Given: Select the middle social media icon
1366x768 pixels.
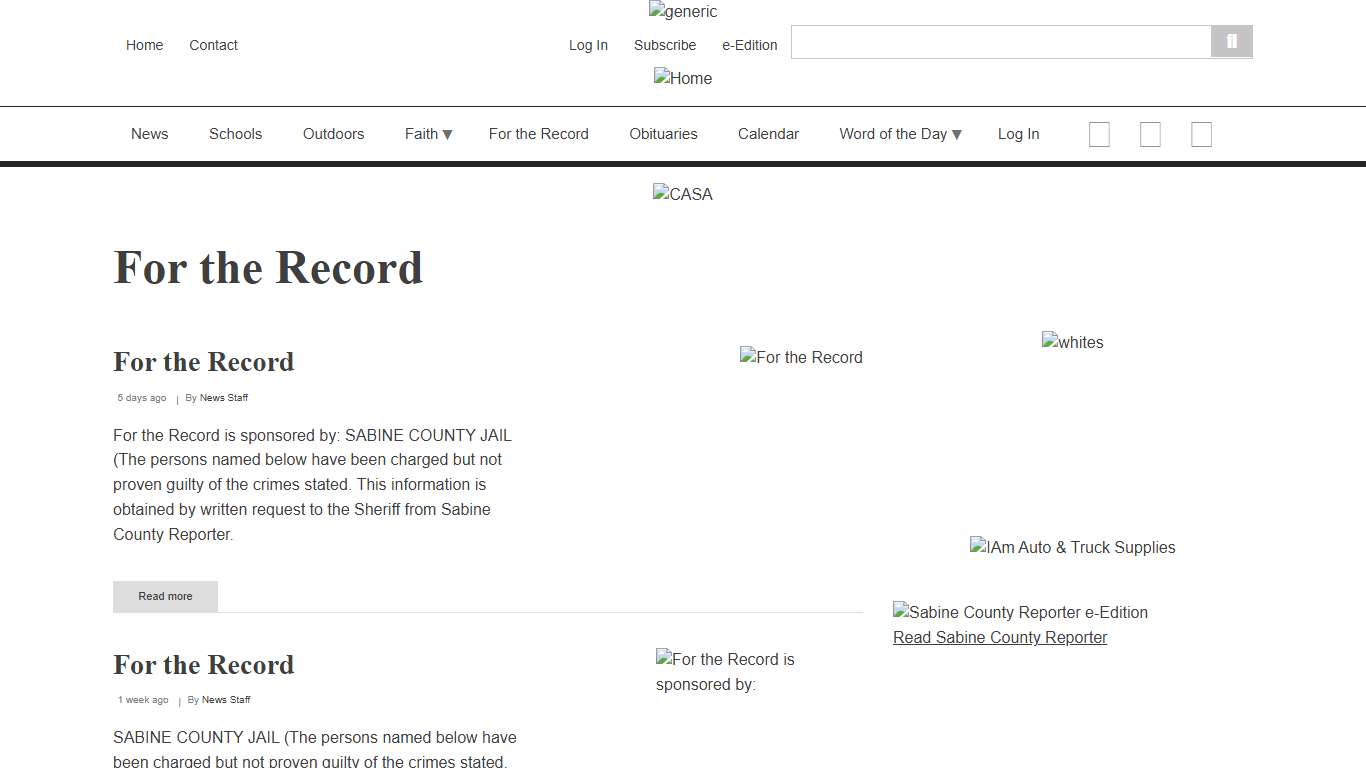Looking at the screenshot, I should coord(1150,134).
